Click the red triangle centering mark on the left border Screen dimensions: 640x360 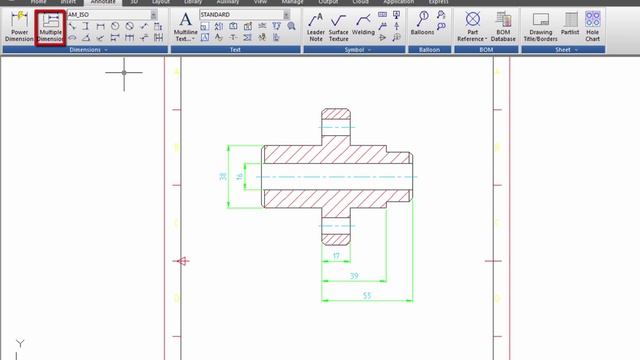182,261
